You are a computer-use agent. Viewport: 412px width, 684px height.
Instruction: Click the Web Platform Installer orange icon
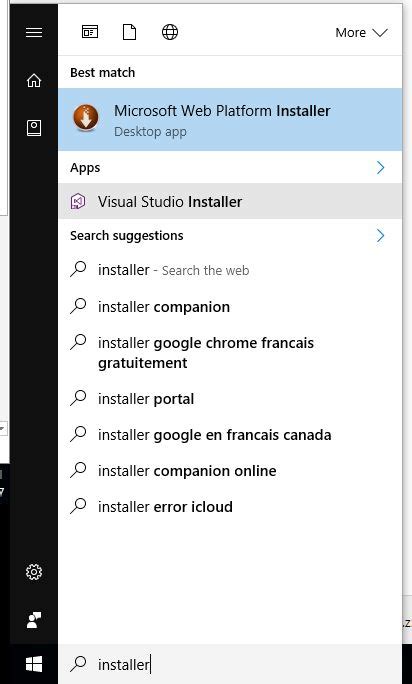click(86, 118)
